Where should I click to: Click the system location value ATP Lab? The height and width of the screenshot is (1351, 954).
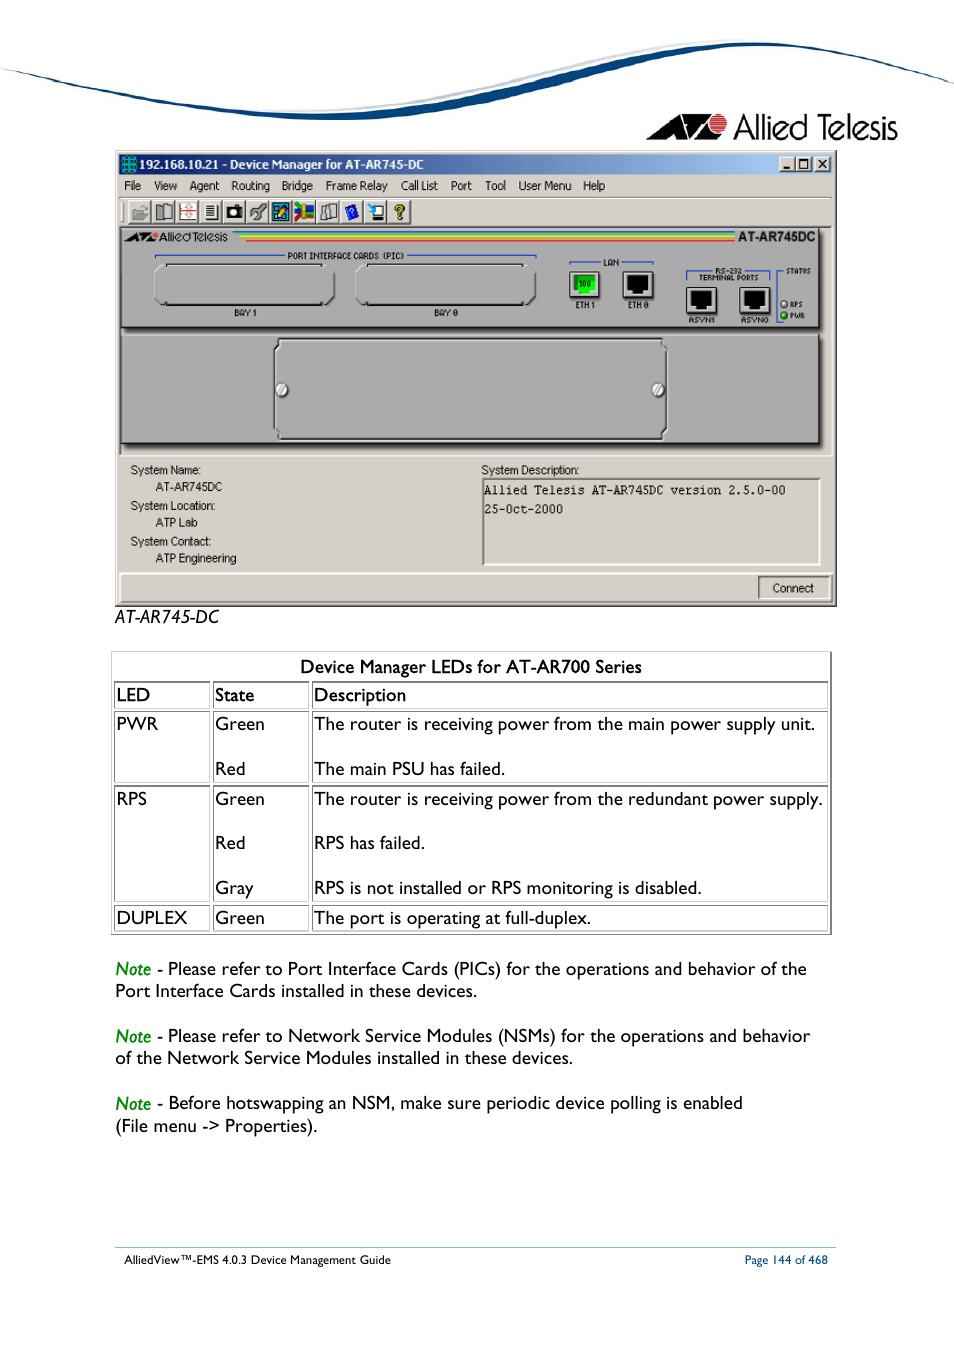click(176, 523)
